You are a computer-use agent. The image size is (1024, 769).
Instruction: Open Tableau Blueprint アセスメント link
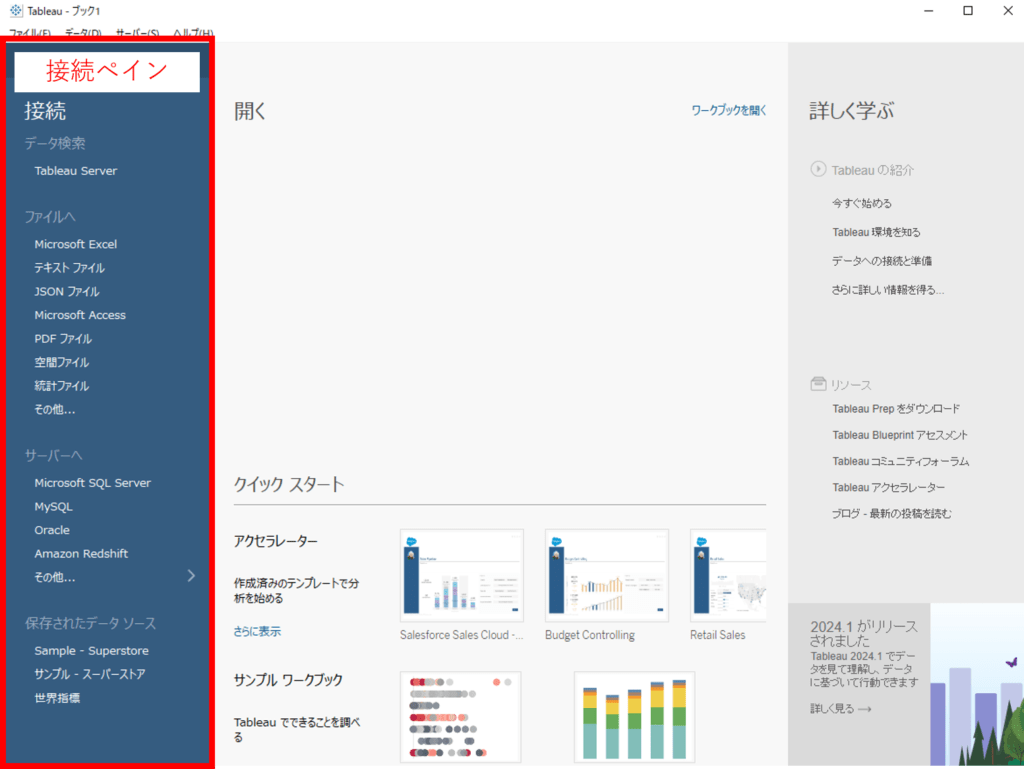900,435
